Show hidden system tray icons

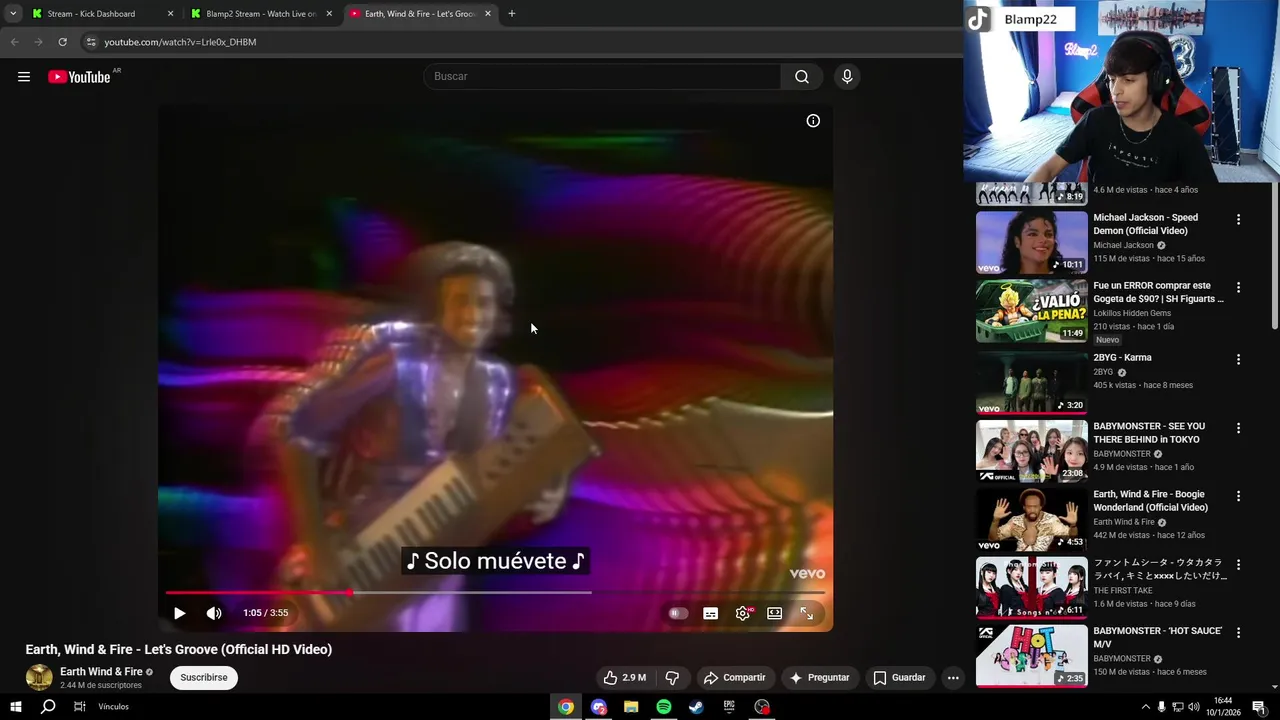pyautogui.click(x=1145, y=707)
